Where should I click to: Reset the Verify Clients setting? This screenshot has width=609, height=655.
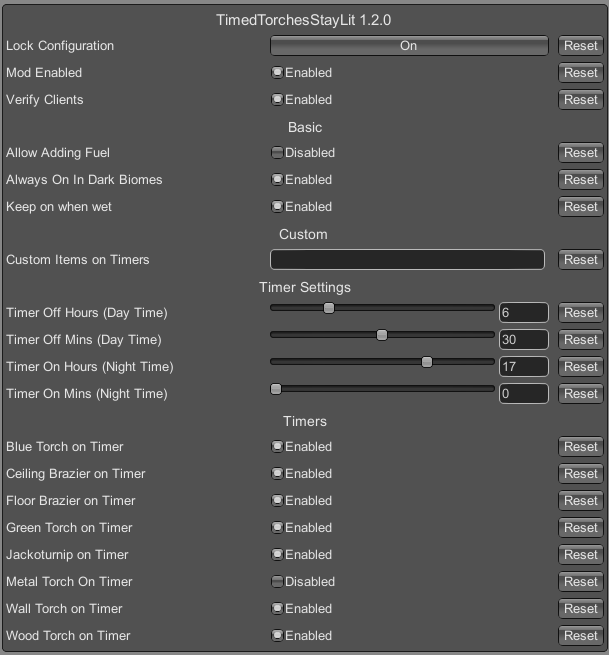[581, 99]
